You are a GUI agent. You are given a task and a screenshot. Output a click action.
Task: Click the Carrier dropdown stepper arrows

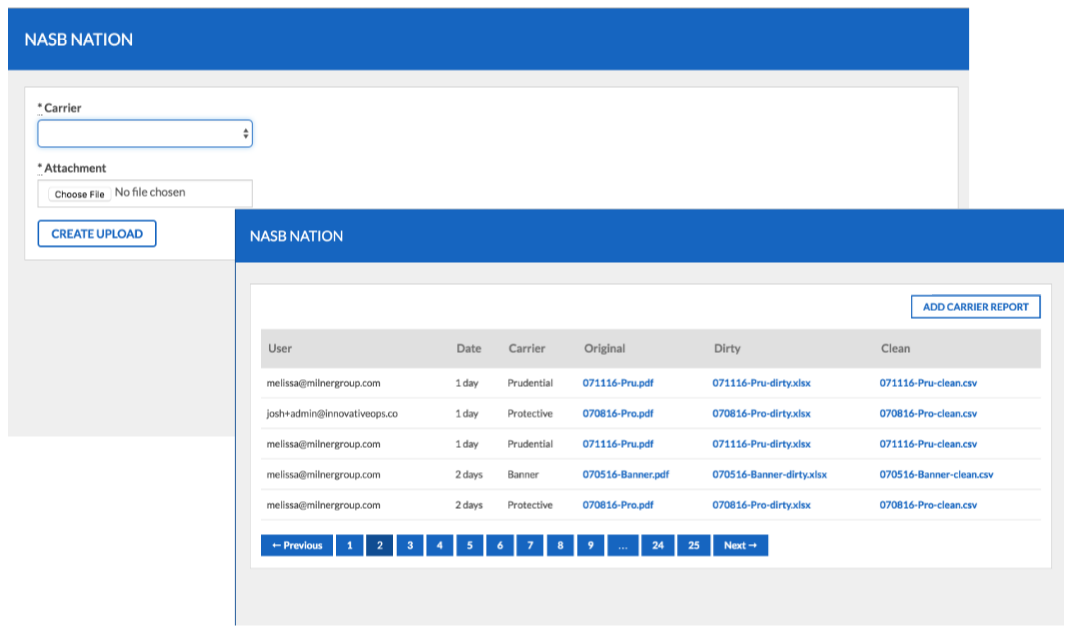(244, 132)
